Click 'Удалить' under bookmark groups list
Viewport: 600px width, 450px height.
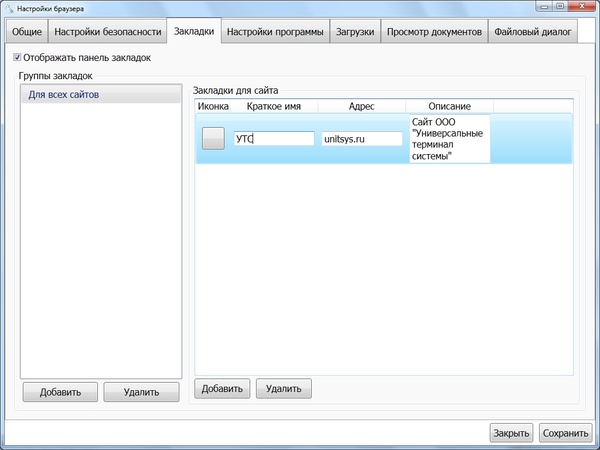(x=140, y=391)
